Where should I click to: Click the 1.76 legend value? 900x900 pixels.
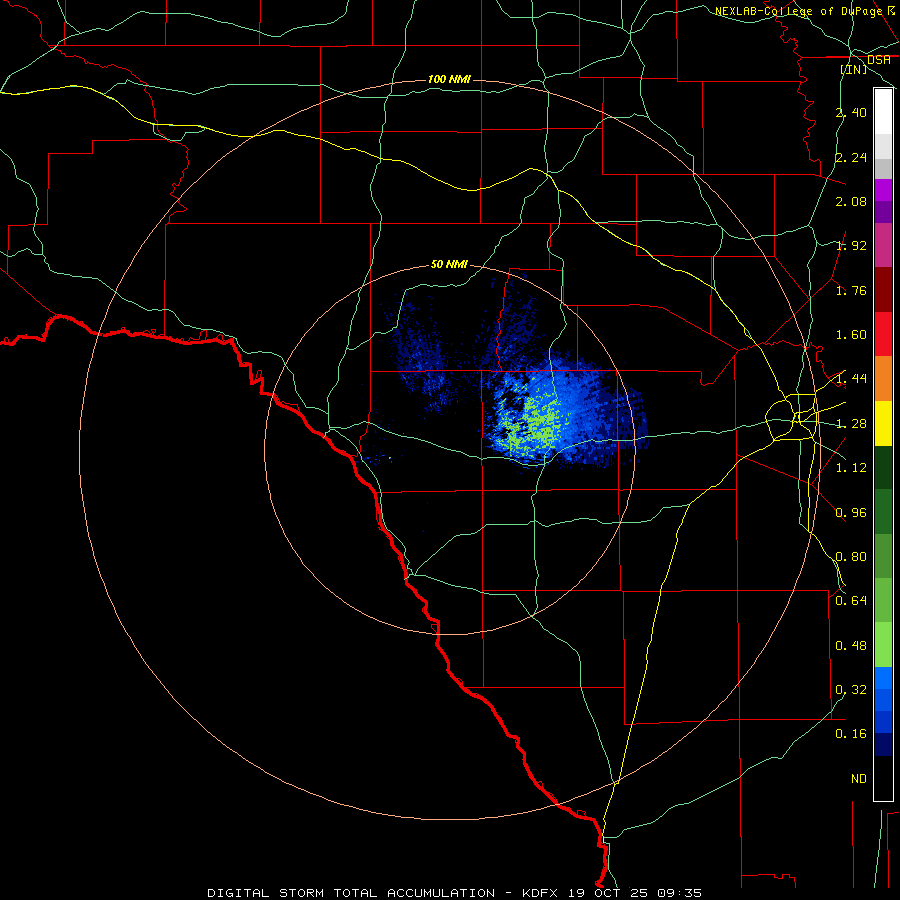coord(851,290)
